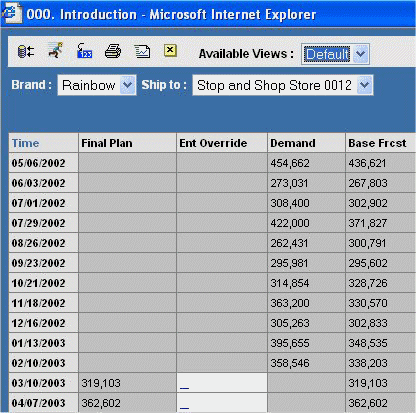416x413 pixels.
Task: Select the Final Plan column header
Action: point(127,143)
